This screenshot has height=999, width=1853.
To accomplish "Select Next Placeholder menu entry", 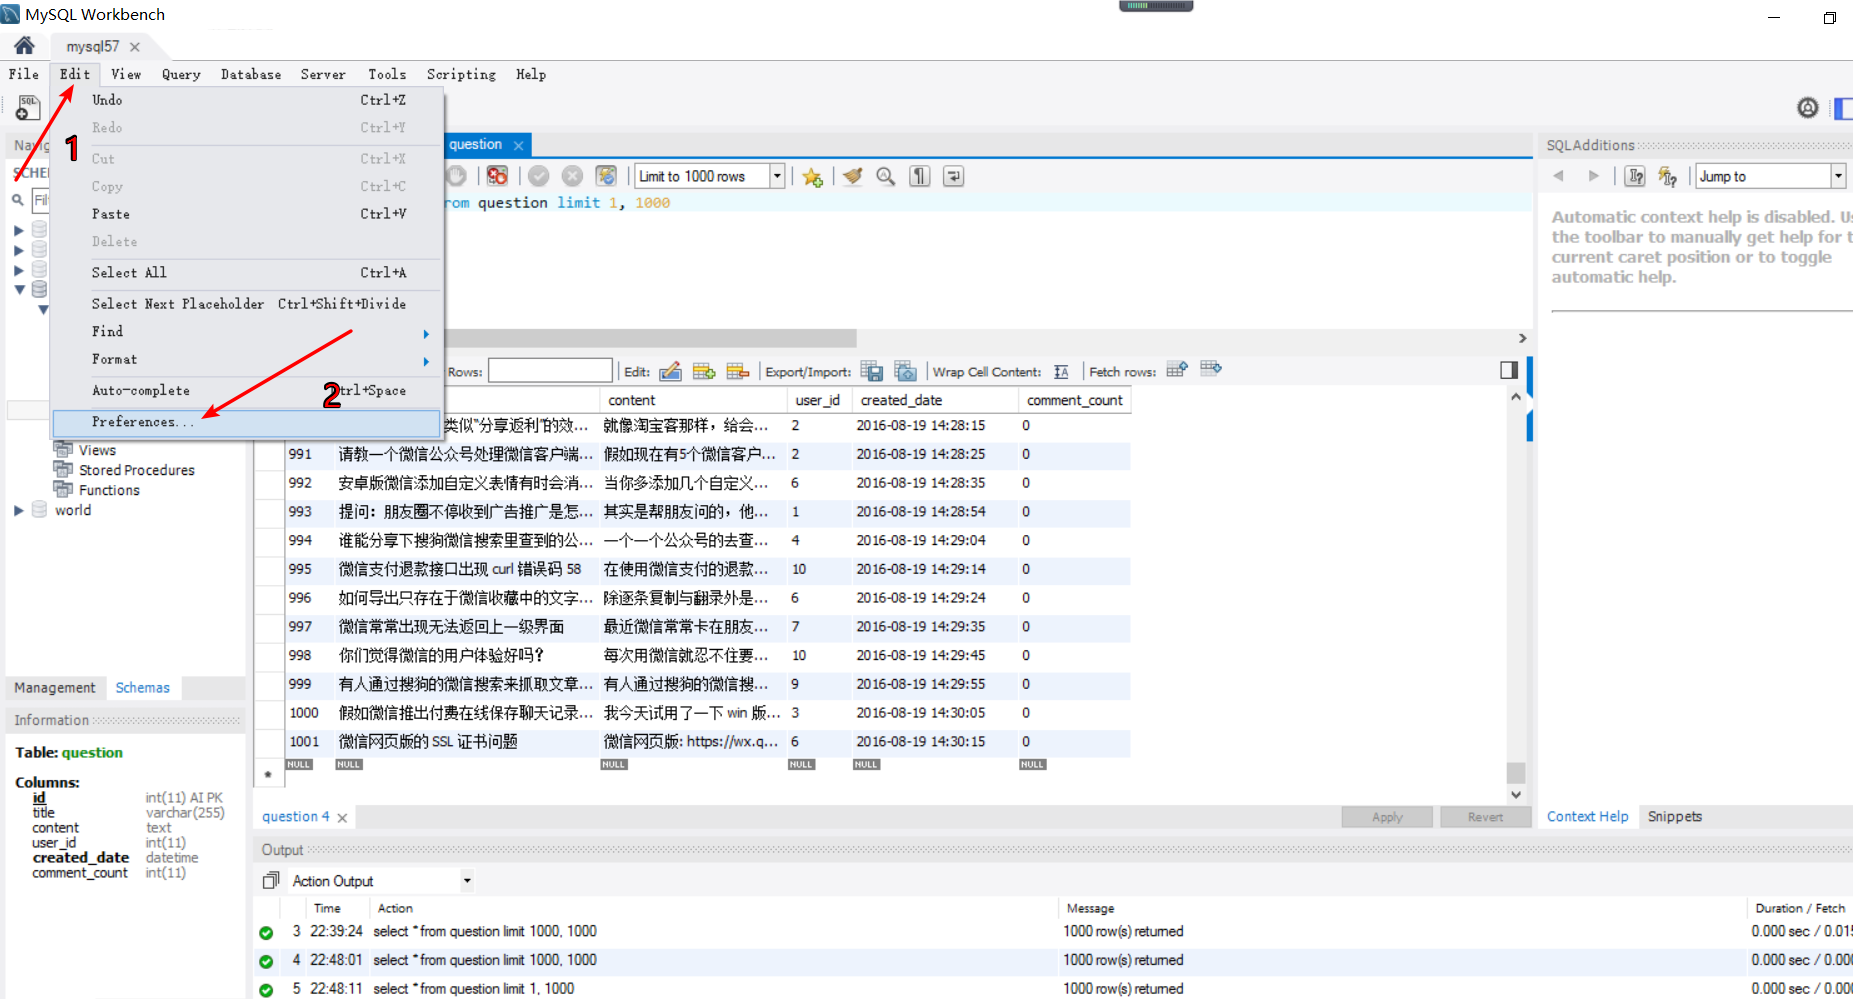I will click(x=246, y=304).
